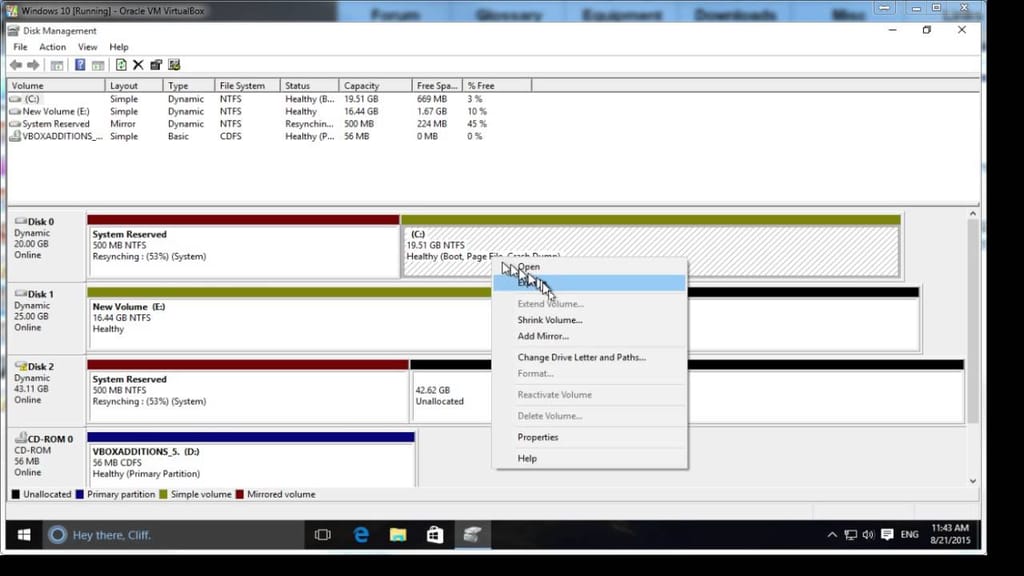Sort by the Free Spa... column header
The width and height of the screenshot is (1024, 576).
(x=437, y=86)
